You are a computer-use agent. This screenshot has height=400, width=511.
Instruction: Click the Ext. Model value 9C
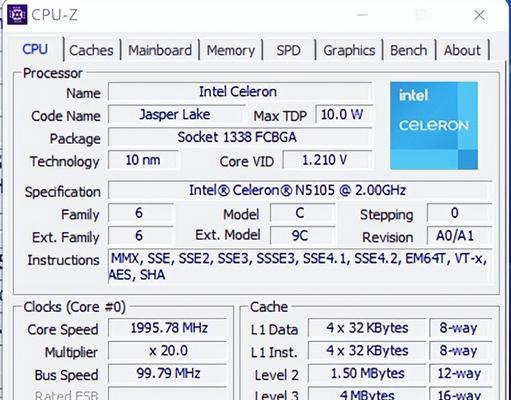point(302,236)
